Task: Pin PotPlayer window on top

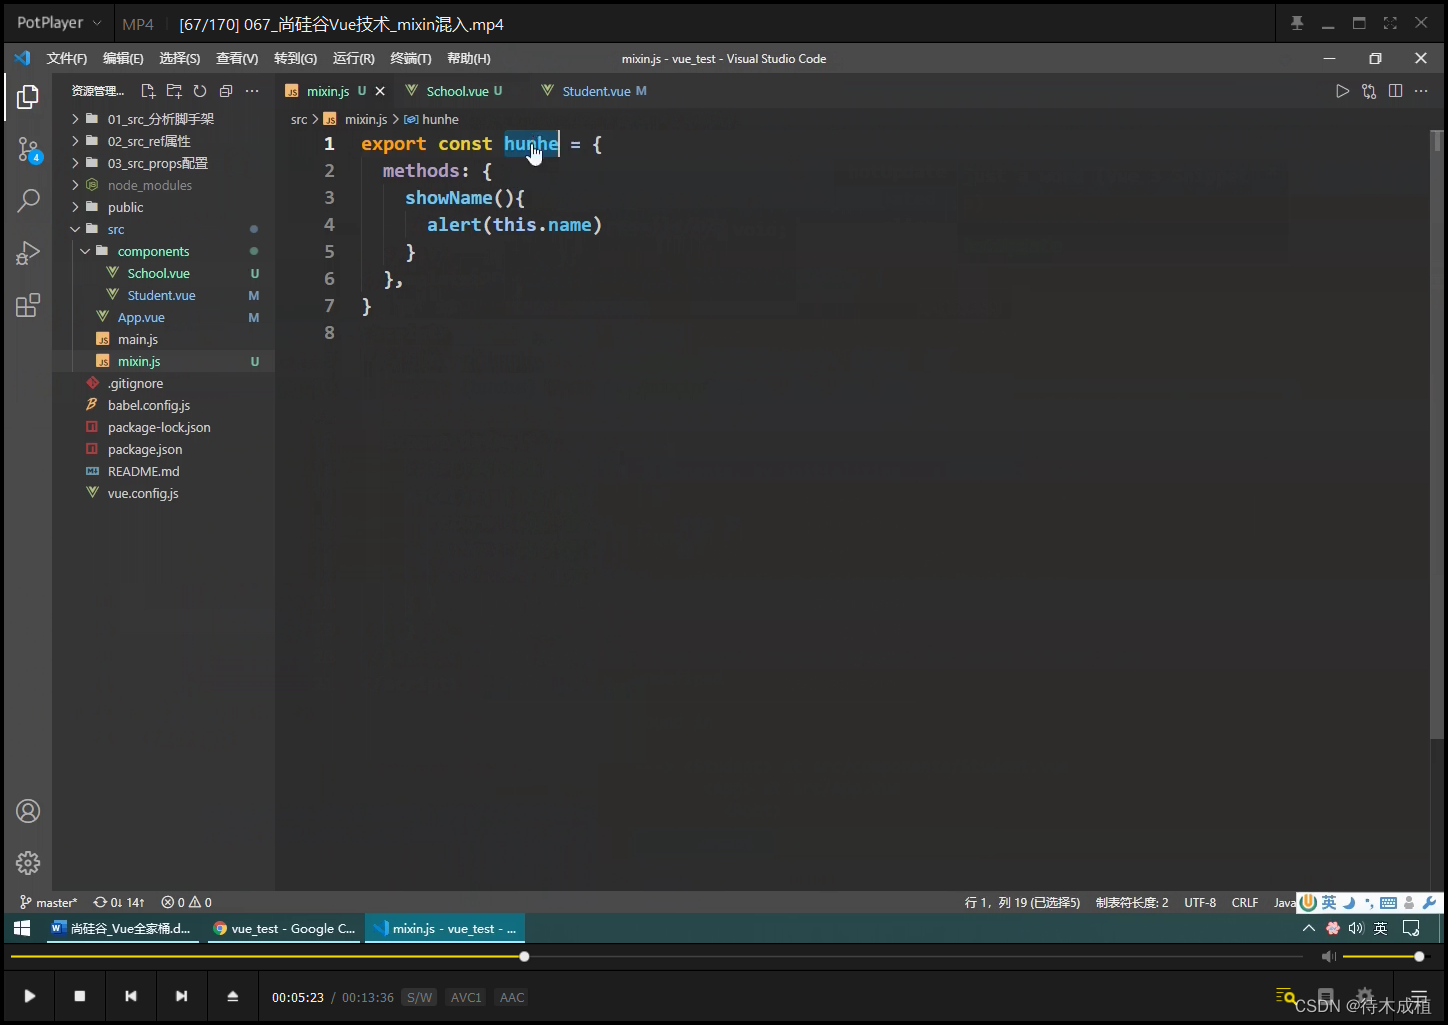Action: coord(1297,23)
